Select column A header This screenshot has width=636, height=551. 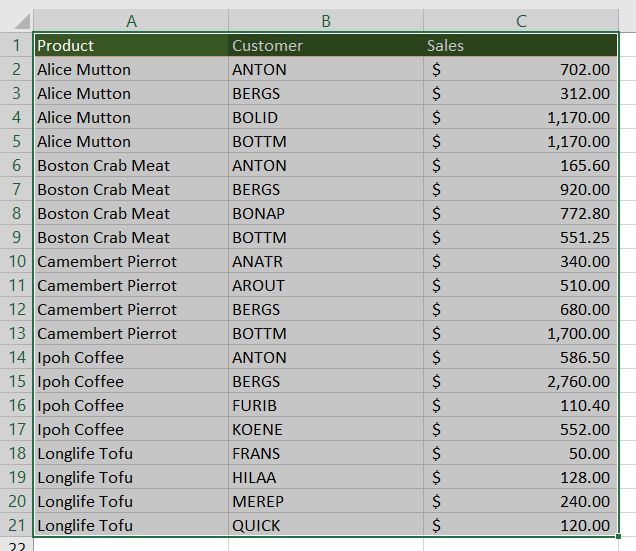[x=131, y=21]
